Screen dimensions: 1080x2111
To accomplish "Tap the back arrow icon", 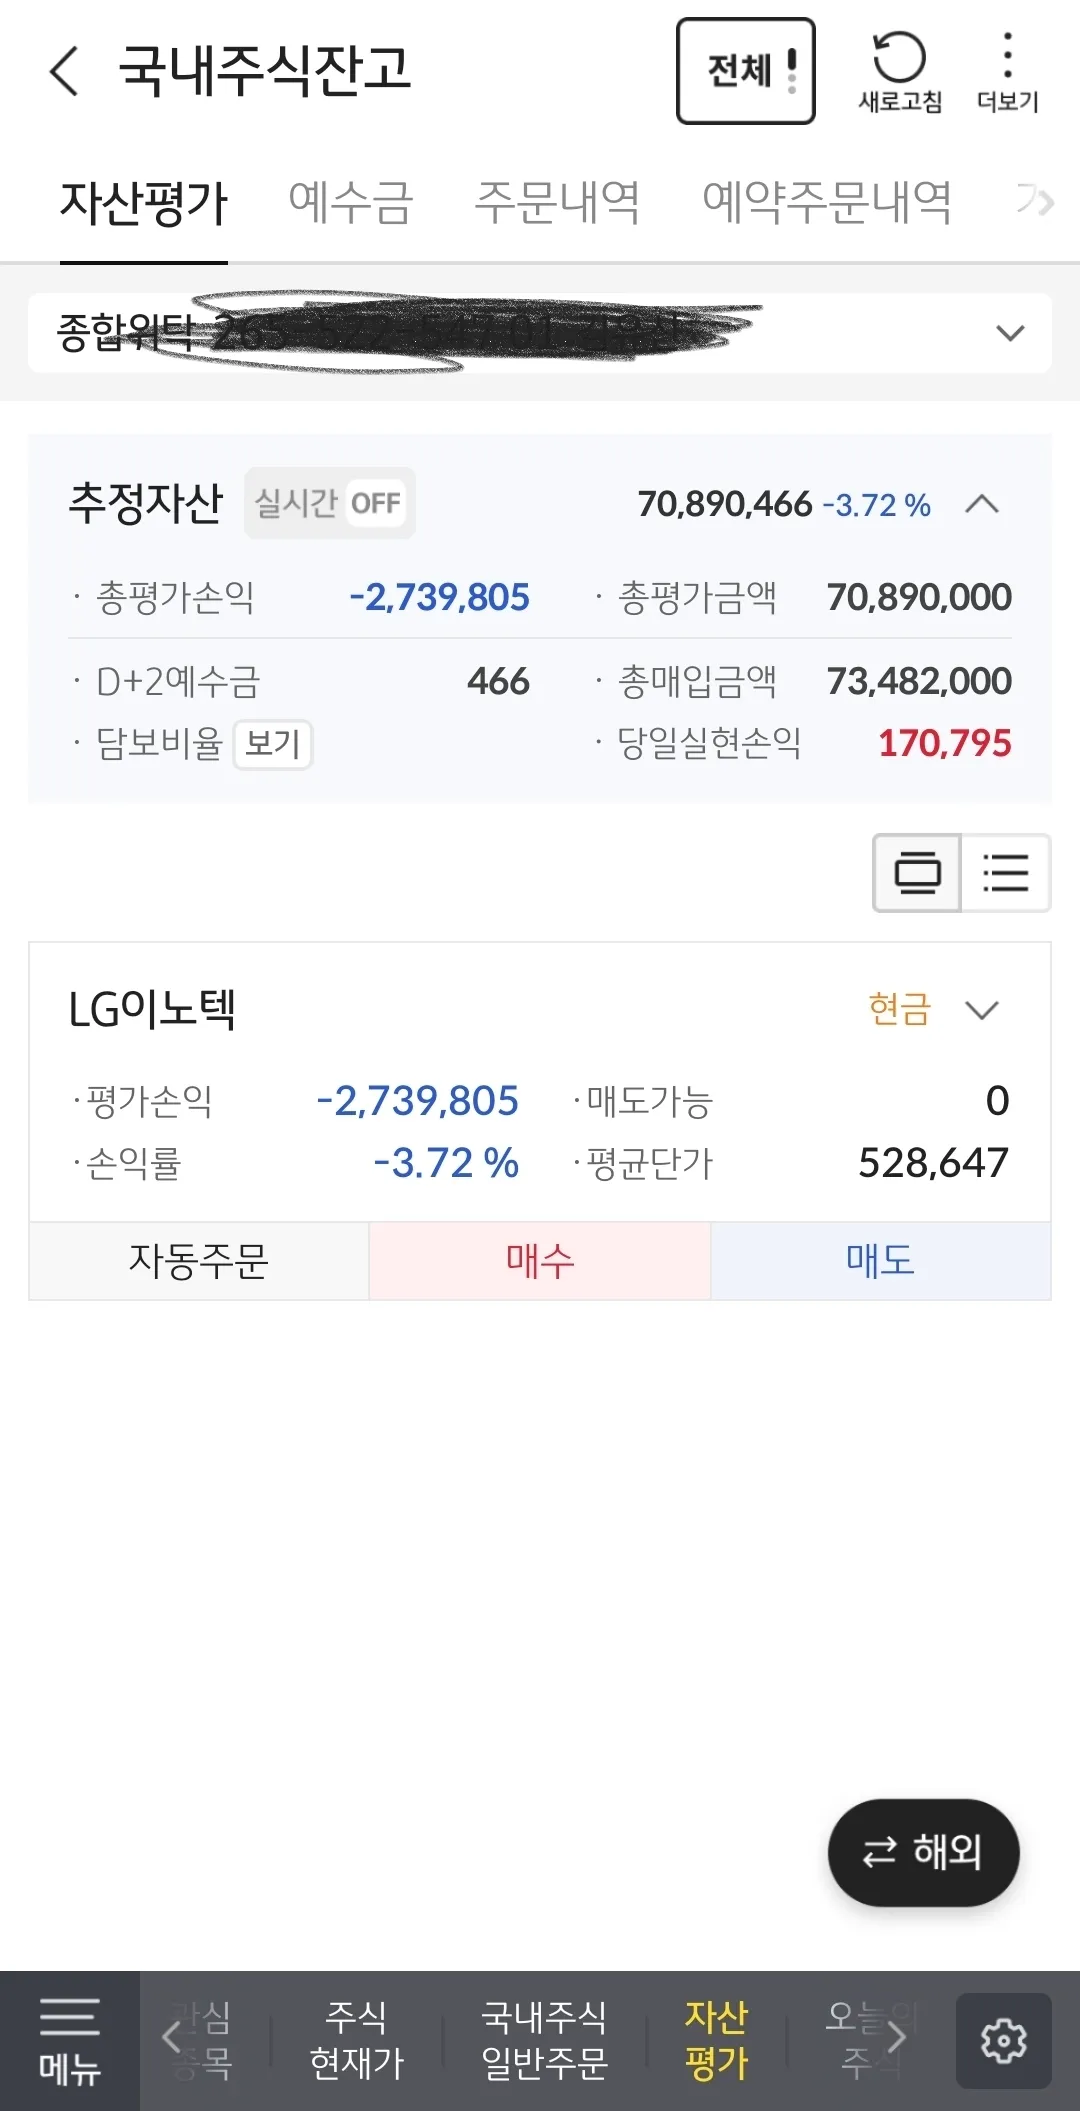I will click(x=64, y=72).
